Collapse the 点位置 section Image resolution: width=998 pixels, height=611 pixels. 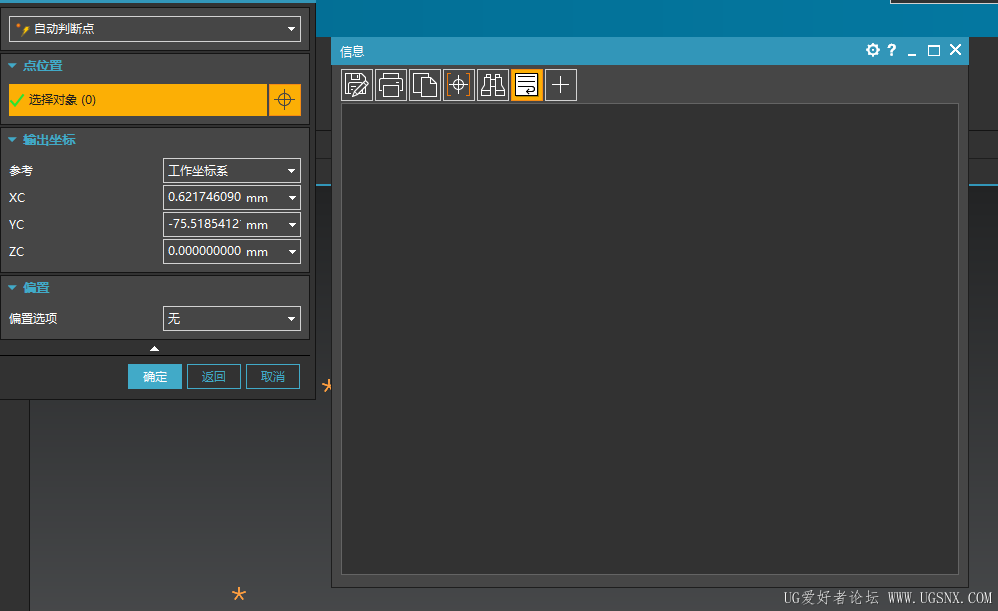[12, 66]
